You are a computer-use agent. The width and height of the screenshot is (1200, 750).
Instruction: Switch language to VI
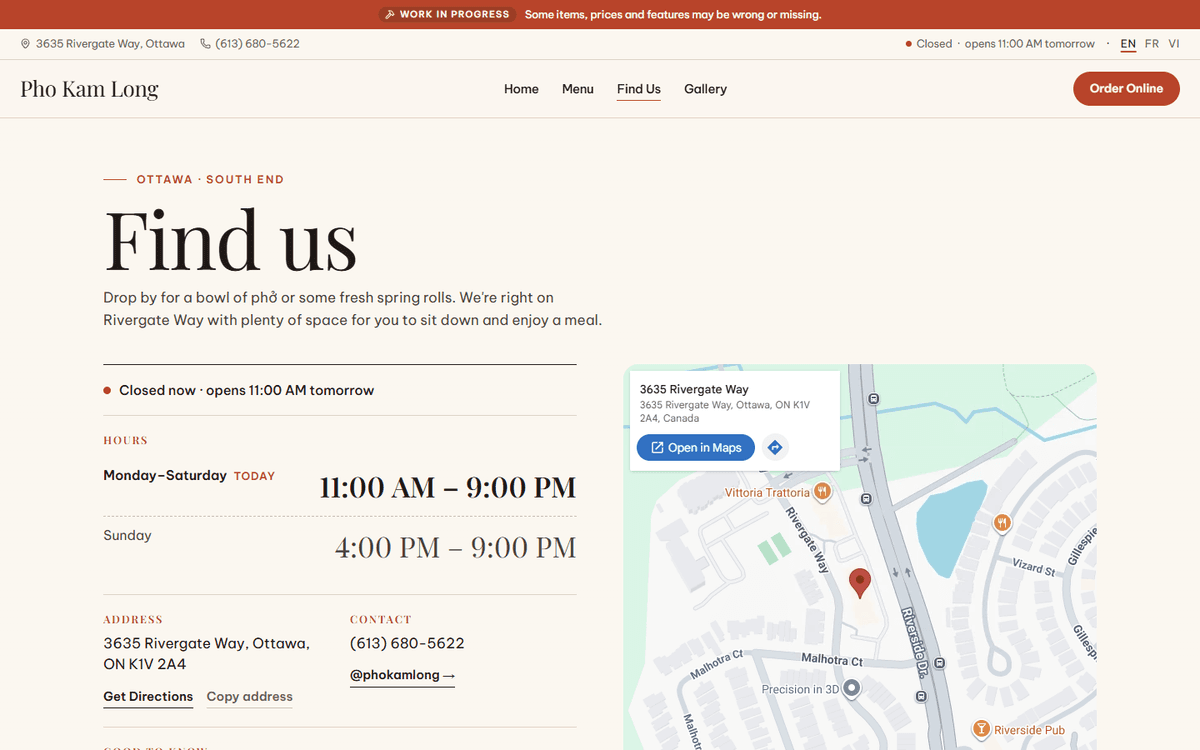[1174, 44]
